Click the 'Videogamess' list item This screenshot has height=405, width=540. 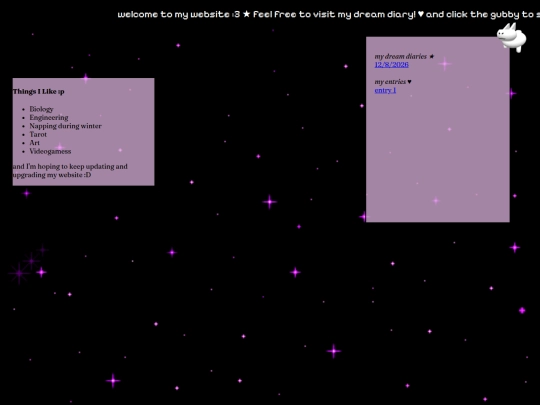pos(50,151)
